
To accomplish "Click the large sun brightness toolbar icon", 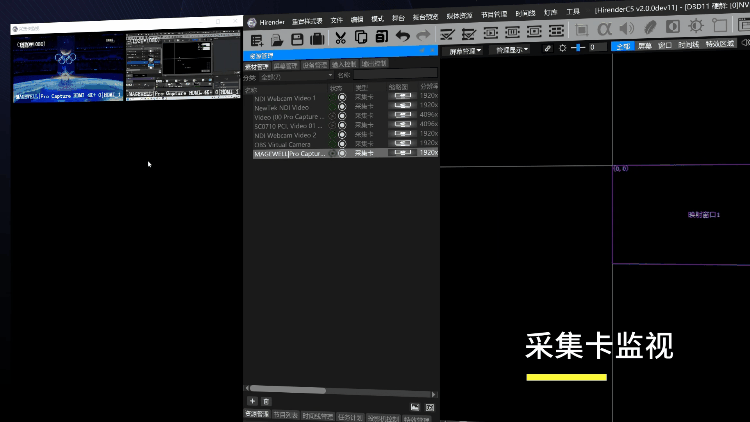I will click(x=696, y=25).
